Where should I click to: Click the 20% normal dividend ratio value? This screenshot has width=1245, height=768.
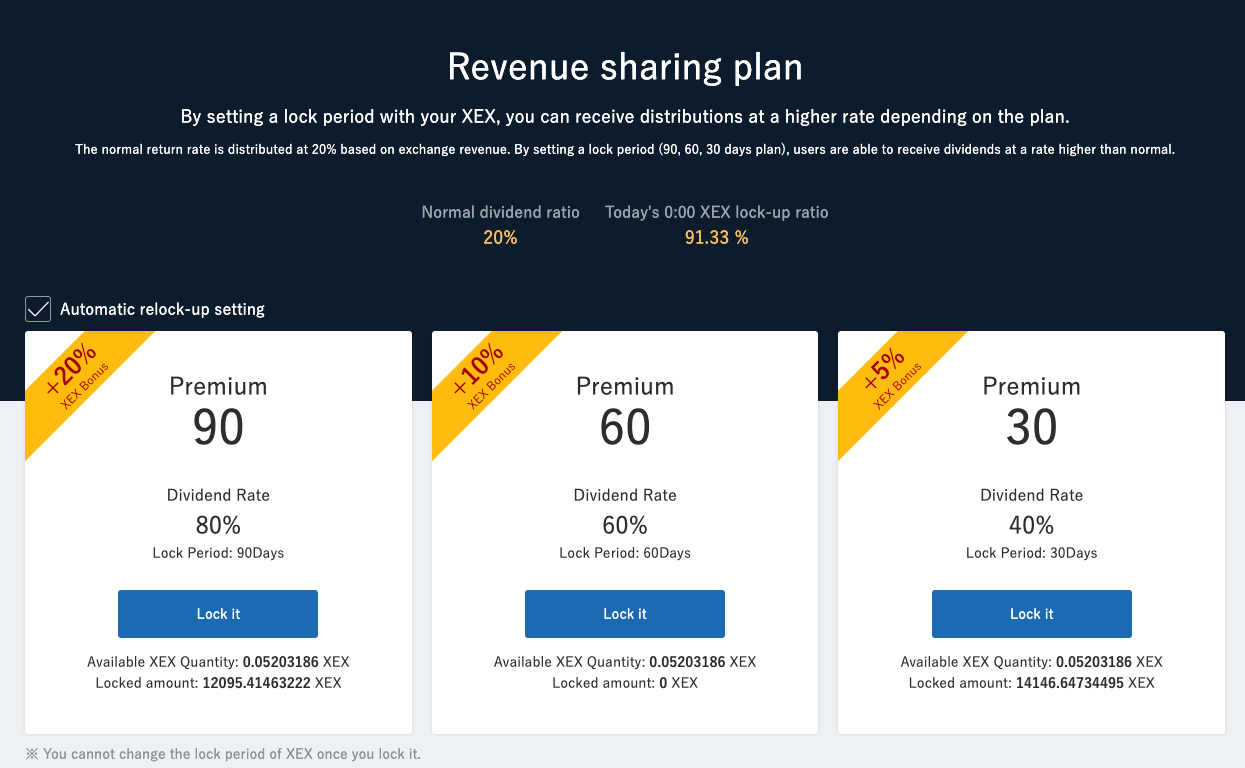point(500,238)
